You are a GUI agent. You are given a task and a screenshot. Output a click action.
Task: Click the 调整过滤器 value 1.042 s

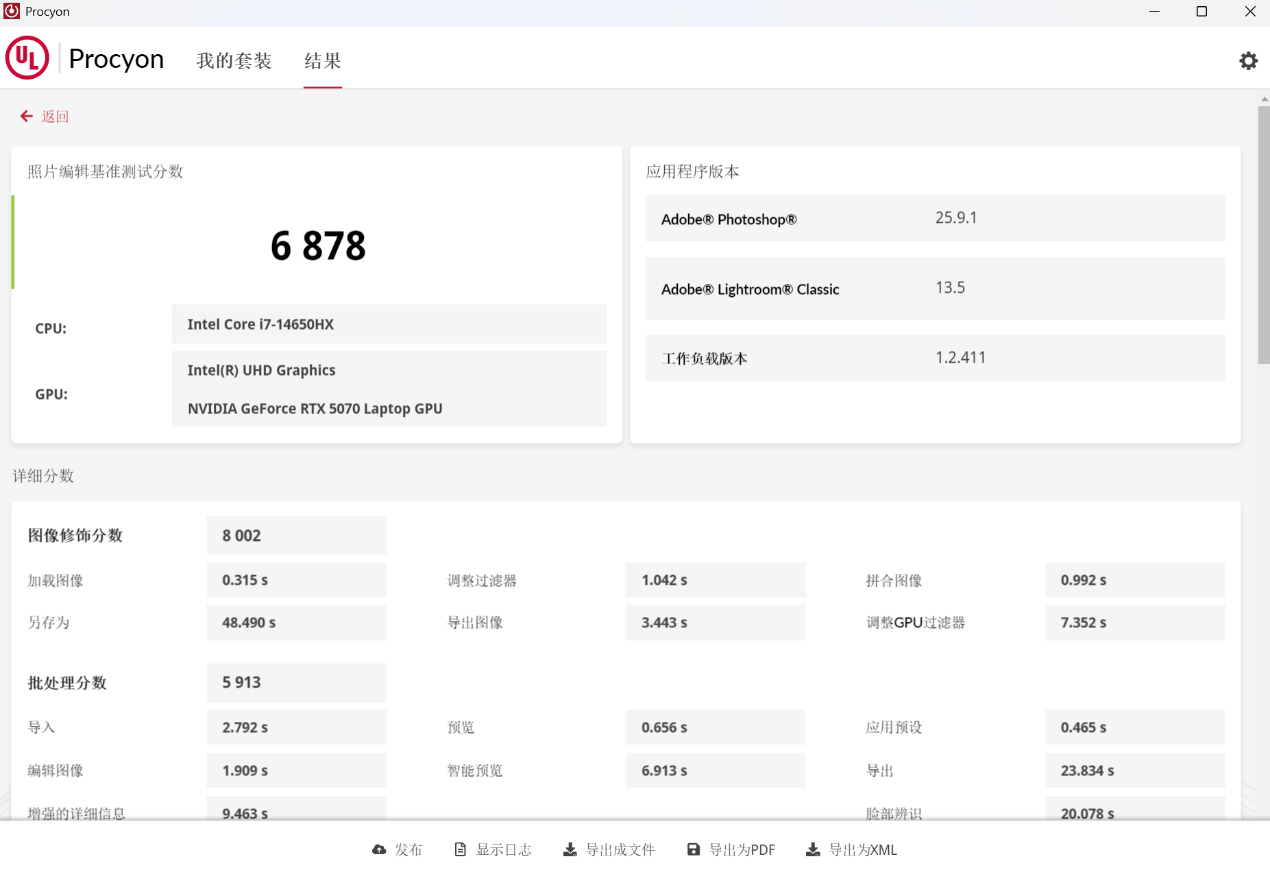pos(715,580)
